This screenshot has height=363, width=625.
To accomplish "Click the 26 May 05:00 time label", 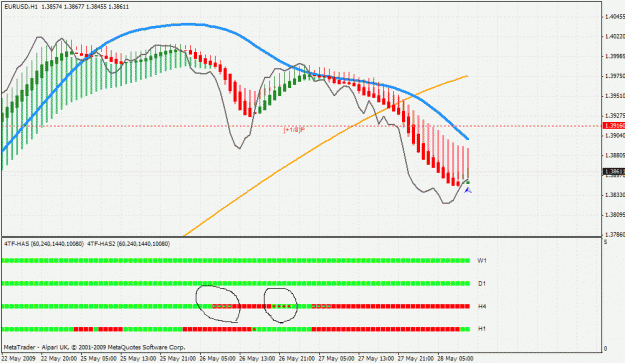I will [217, 358].
